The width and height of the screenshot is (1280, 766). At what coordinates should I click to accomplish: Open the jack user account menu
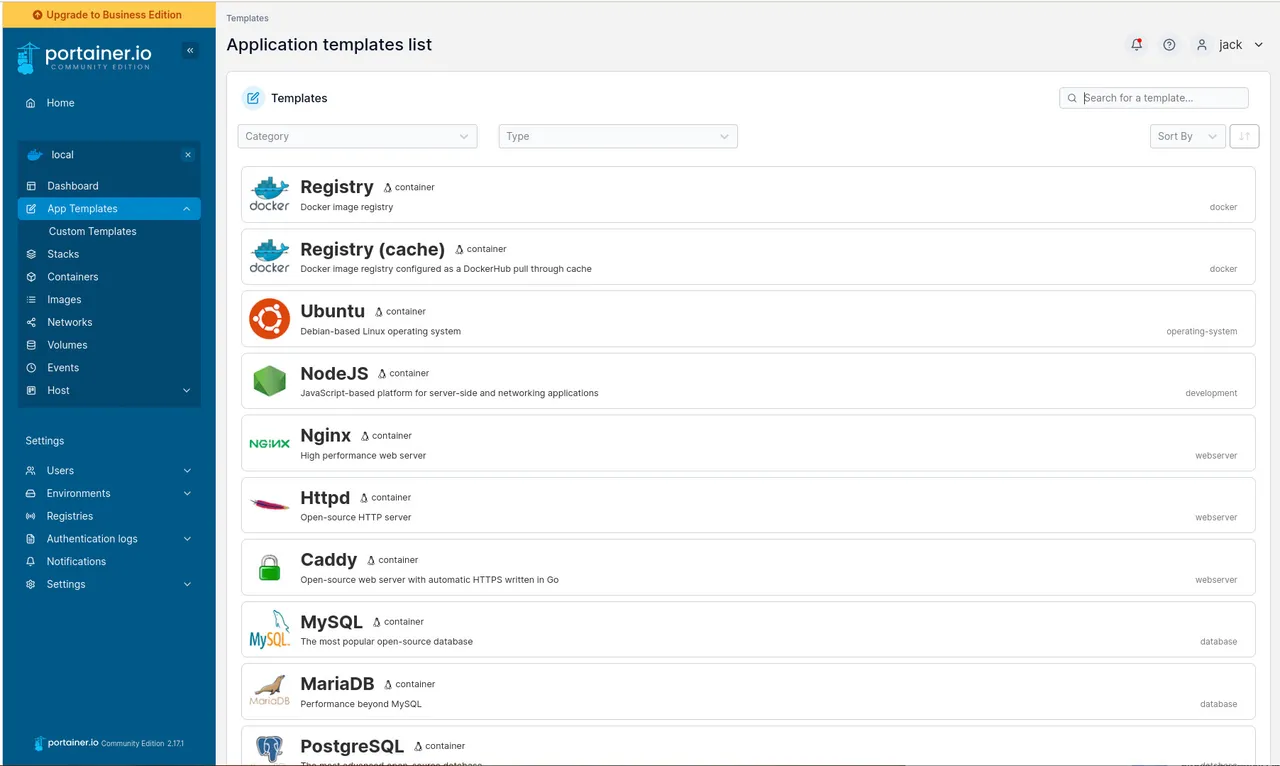(x=1230, y=45)
